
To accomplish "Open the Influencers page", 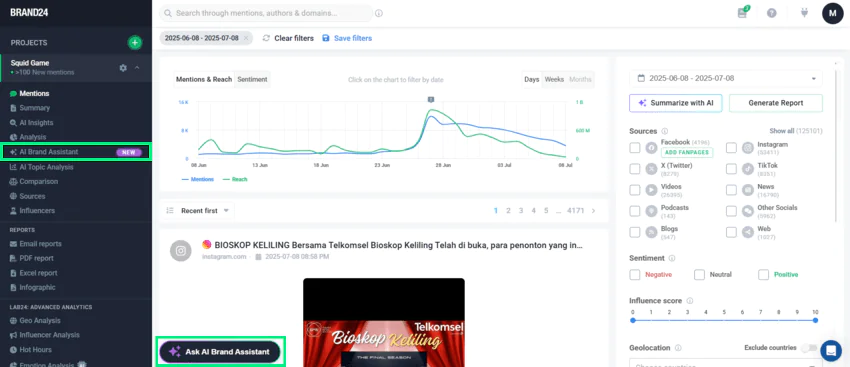I will tap(37, 211).
